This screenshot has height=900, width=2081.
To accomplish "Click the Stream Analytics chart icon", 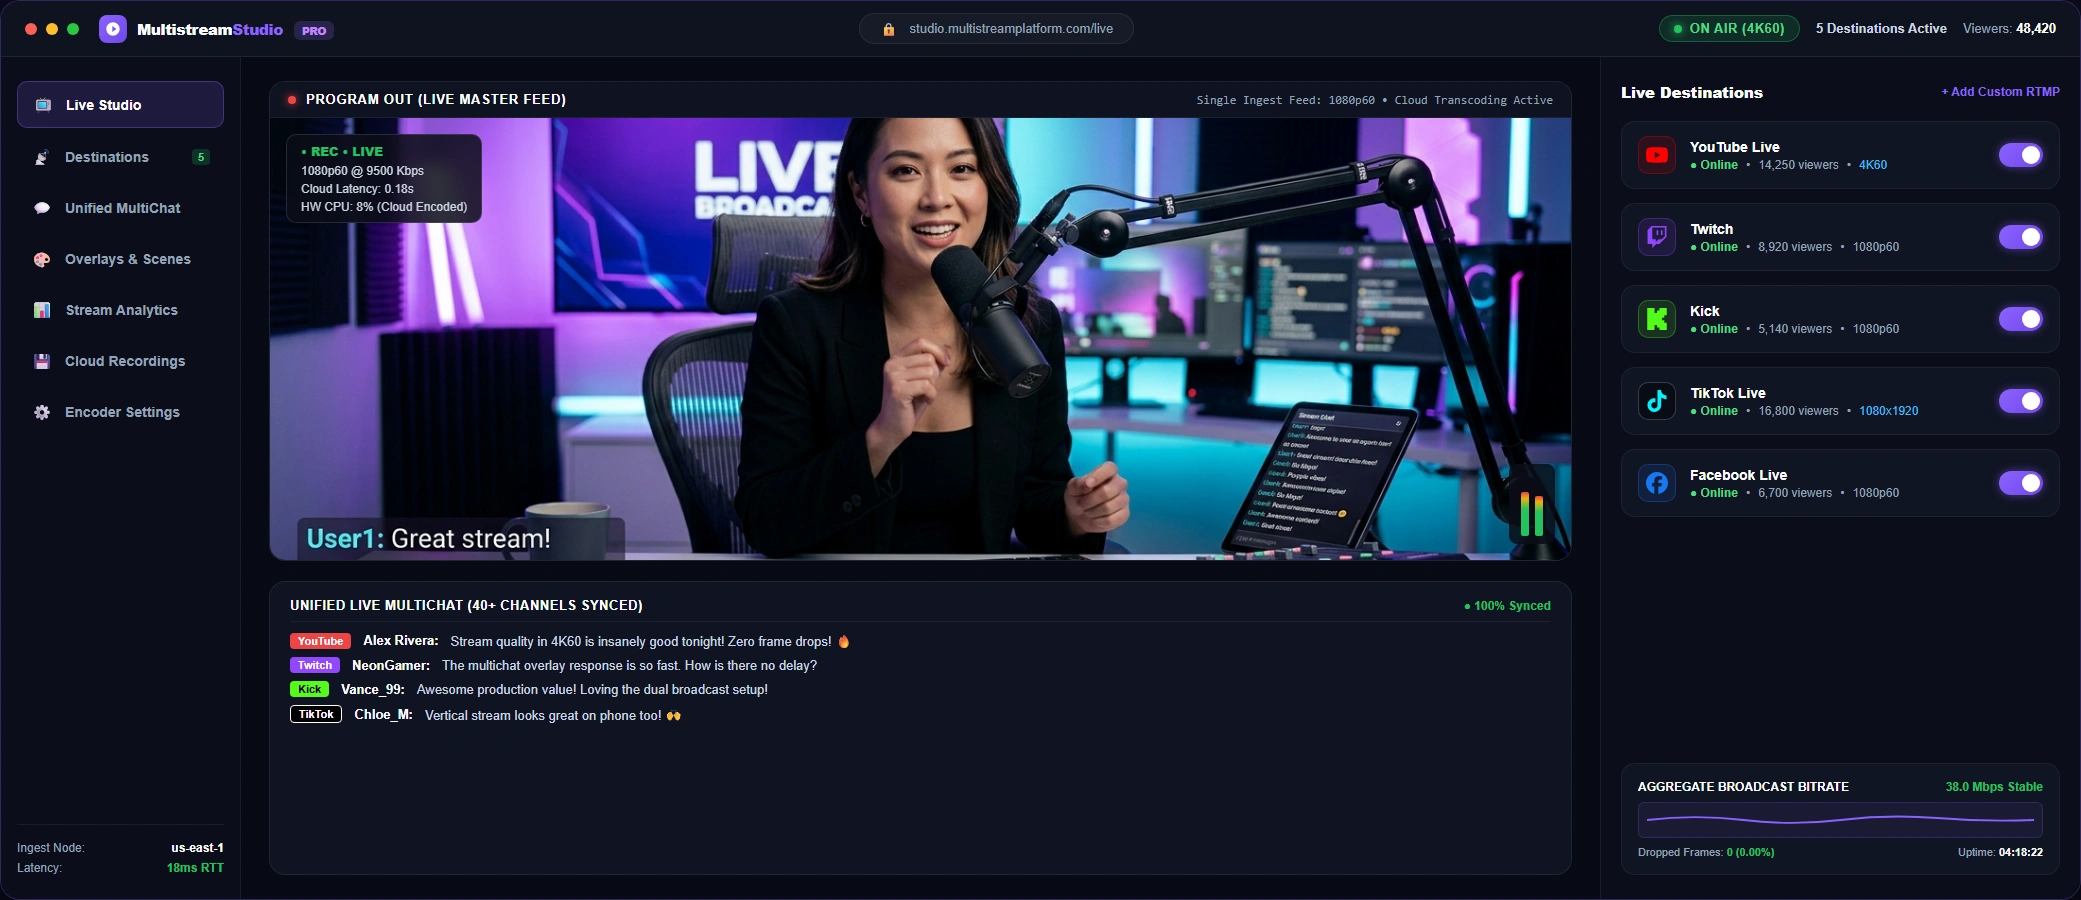I will click(42, 310).
